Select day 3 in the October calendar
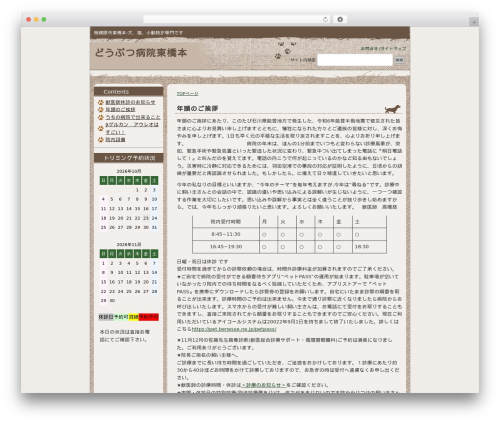 (x=154, y=190)
